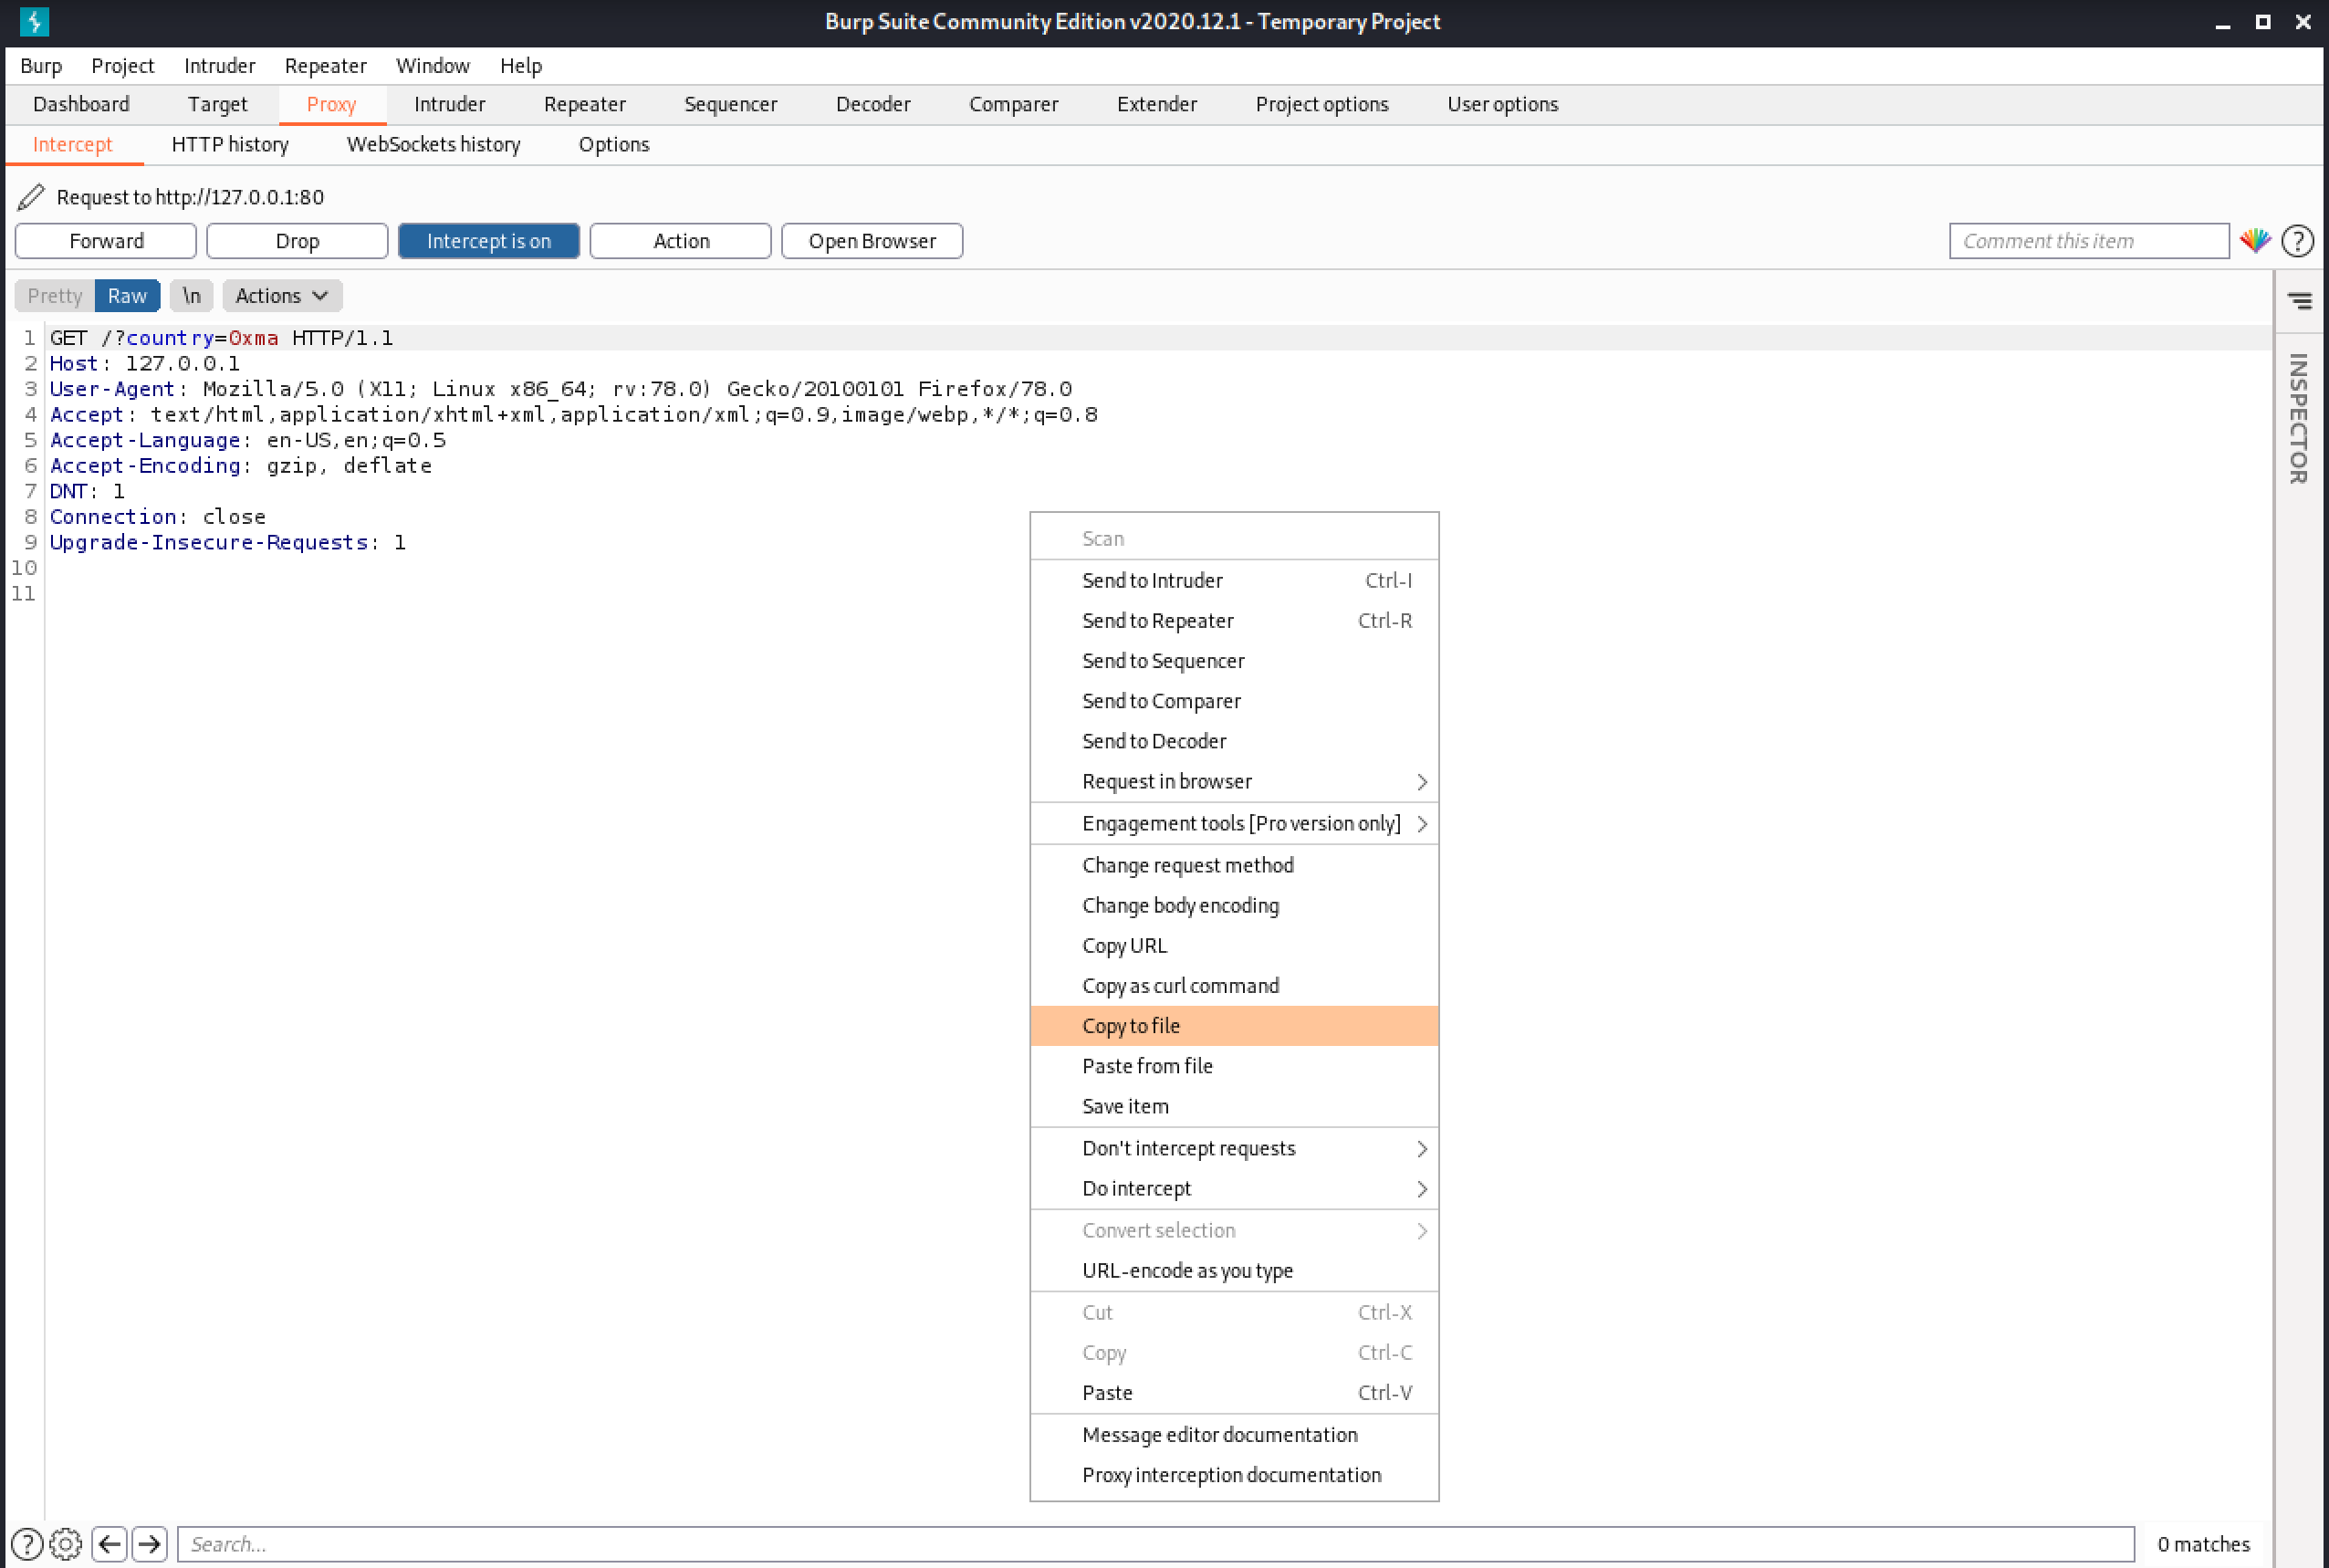
Task: Open User options tab
Action: (x=1502, y=104)
